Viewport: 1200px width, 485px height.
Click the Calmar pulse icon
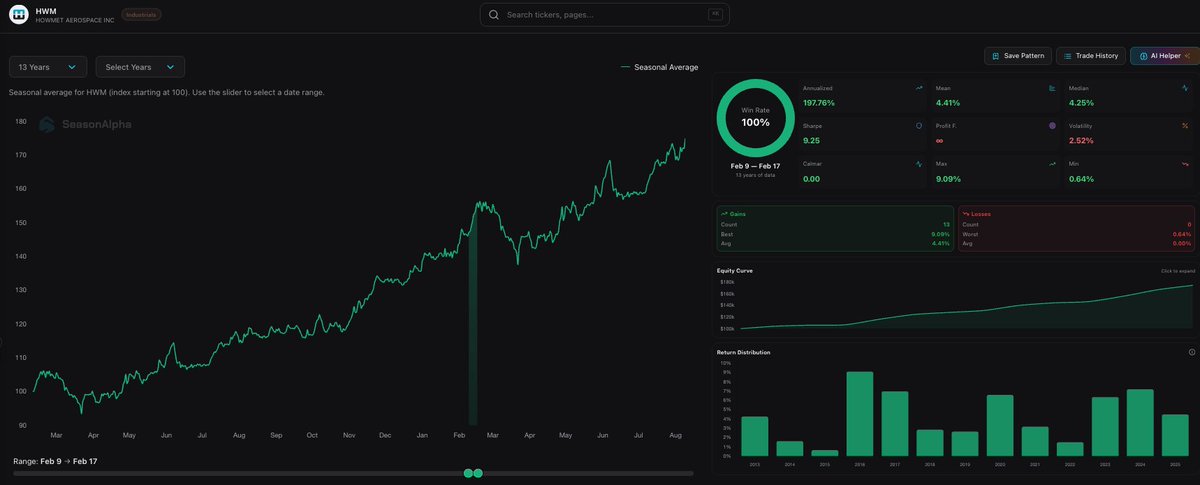919,163
